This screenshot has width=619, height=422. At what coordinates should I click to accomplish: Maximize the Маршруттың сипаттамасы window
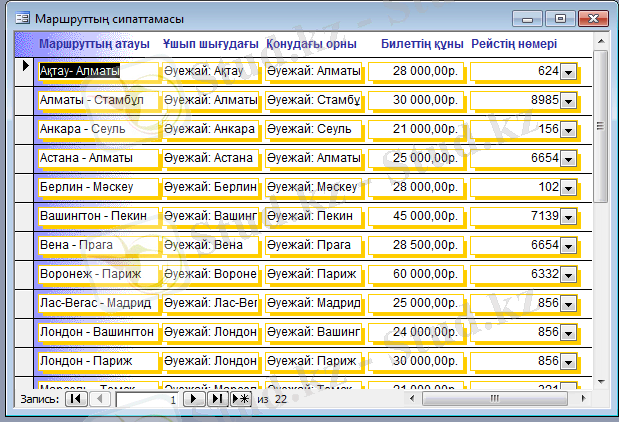[x=560, y=18]
